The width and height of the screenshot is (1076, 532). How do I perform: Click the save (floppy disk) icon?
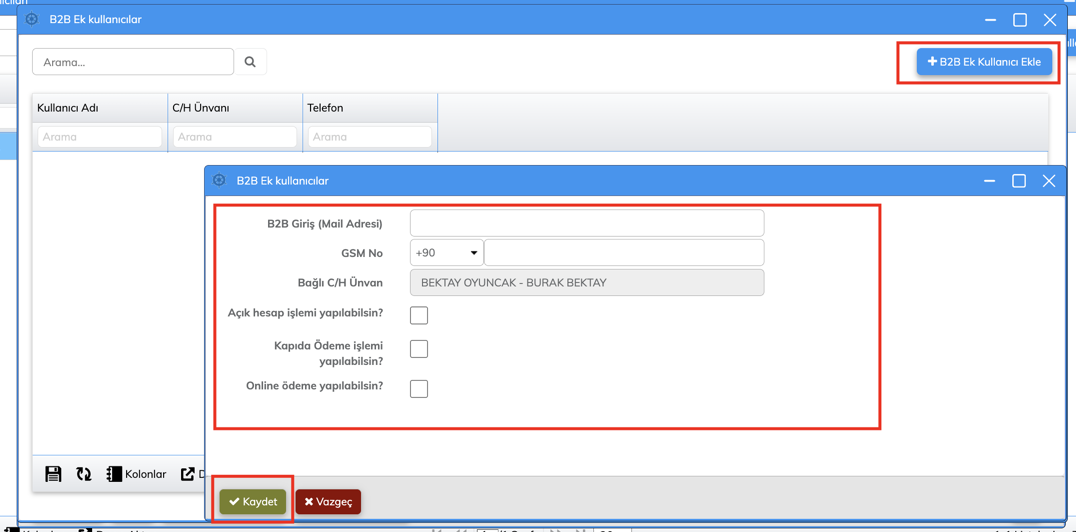point(53,474)
